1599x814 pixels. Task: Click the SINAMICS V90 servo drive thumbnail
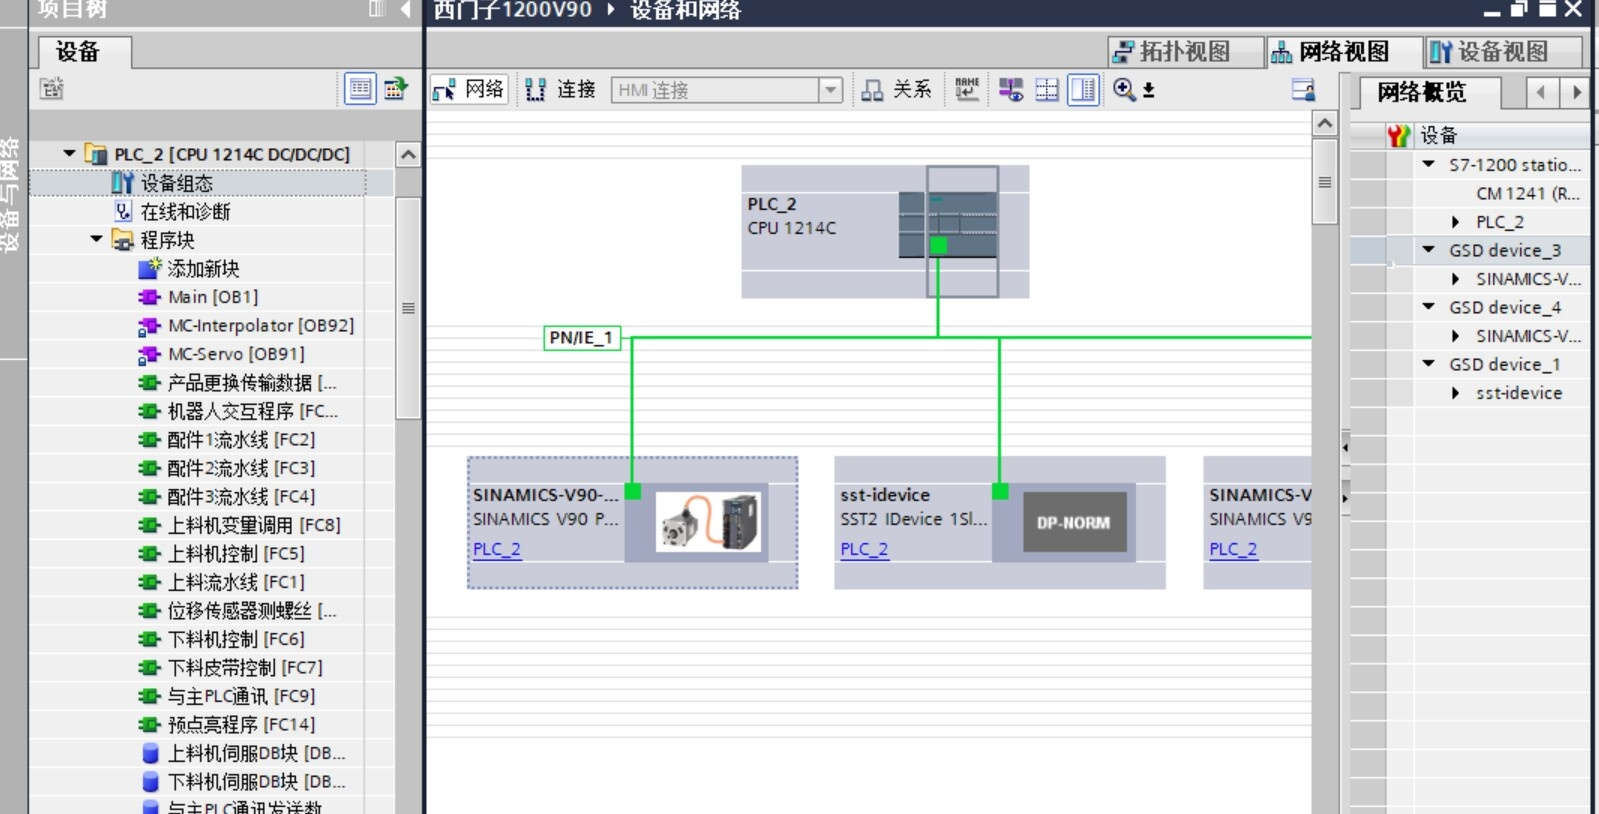pos(709,522)
